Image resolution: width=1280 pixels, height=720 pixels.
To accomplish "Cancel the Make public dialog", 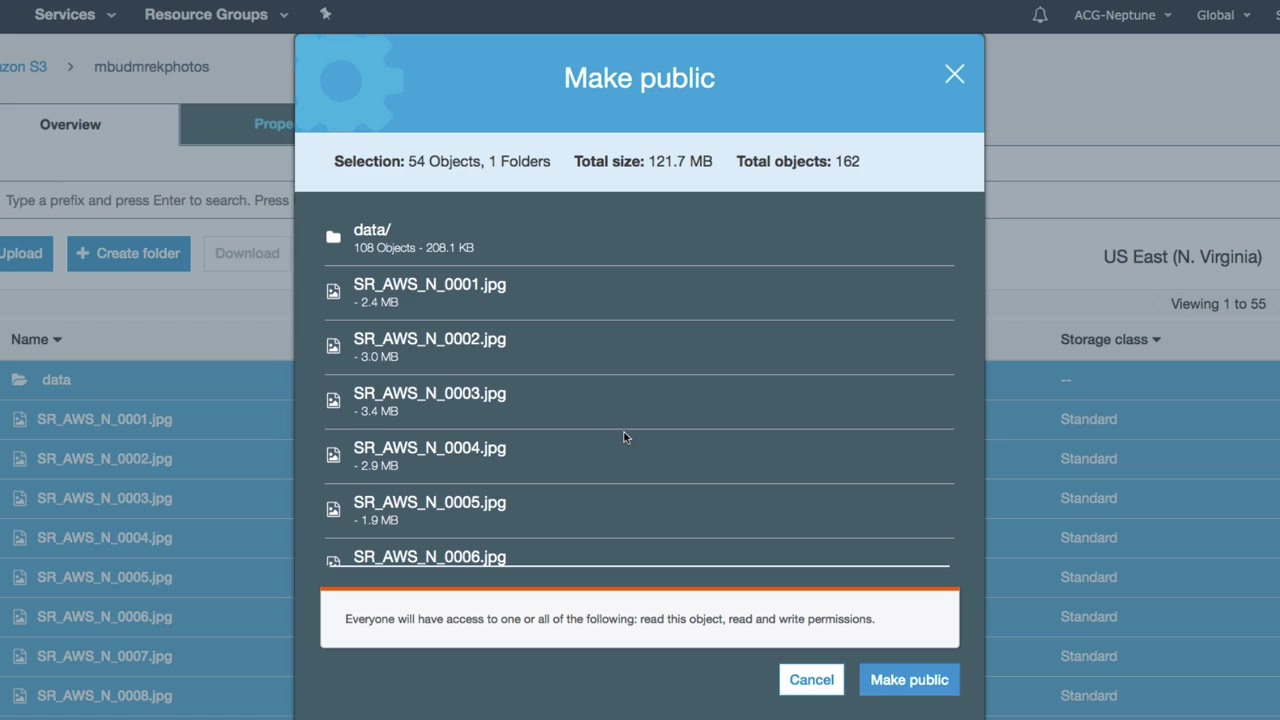I will [811, 680].
